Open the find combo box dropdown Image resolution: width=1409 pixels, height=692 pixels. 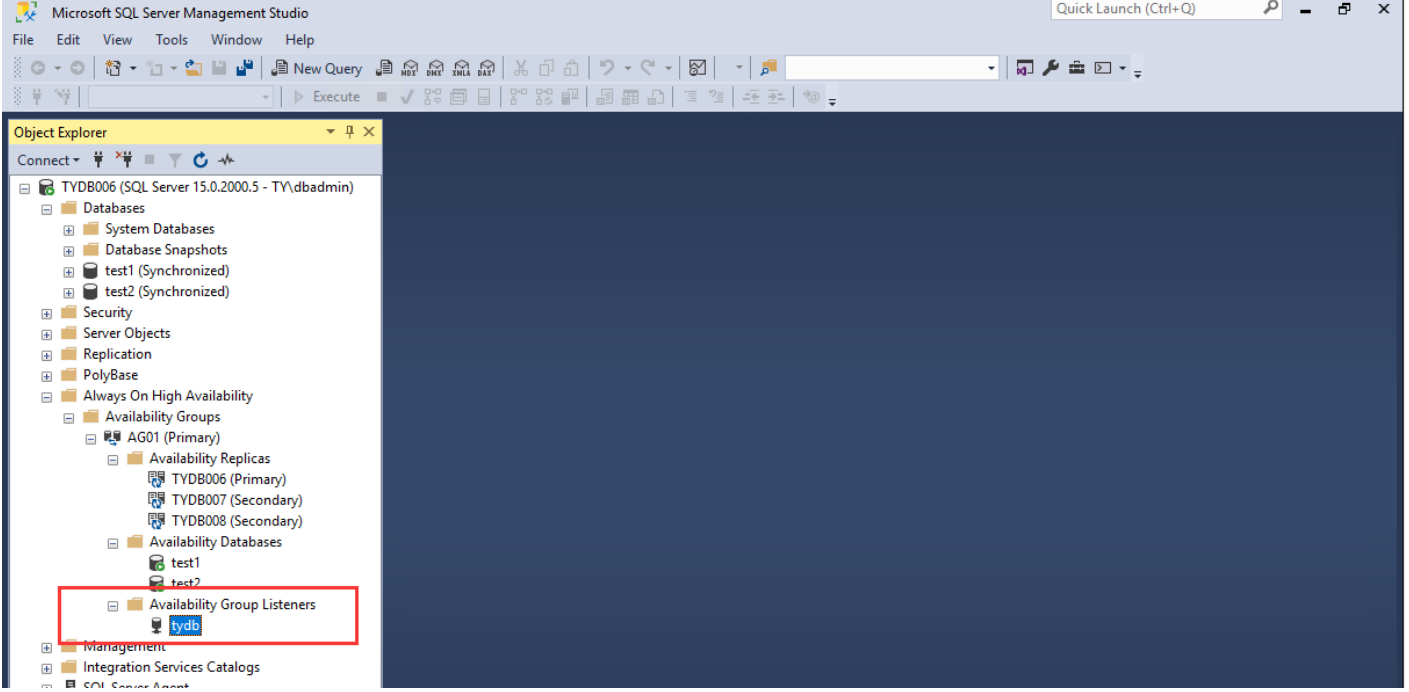pyautogui.click(x=992, y=68)
